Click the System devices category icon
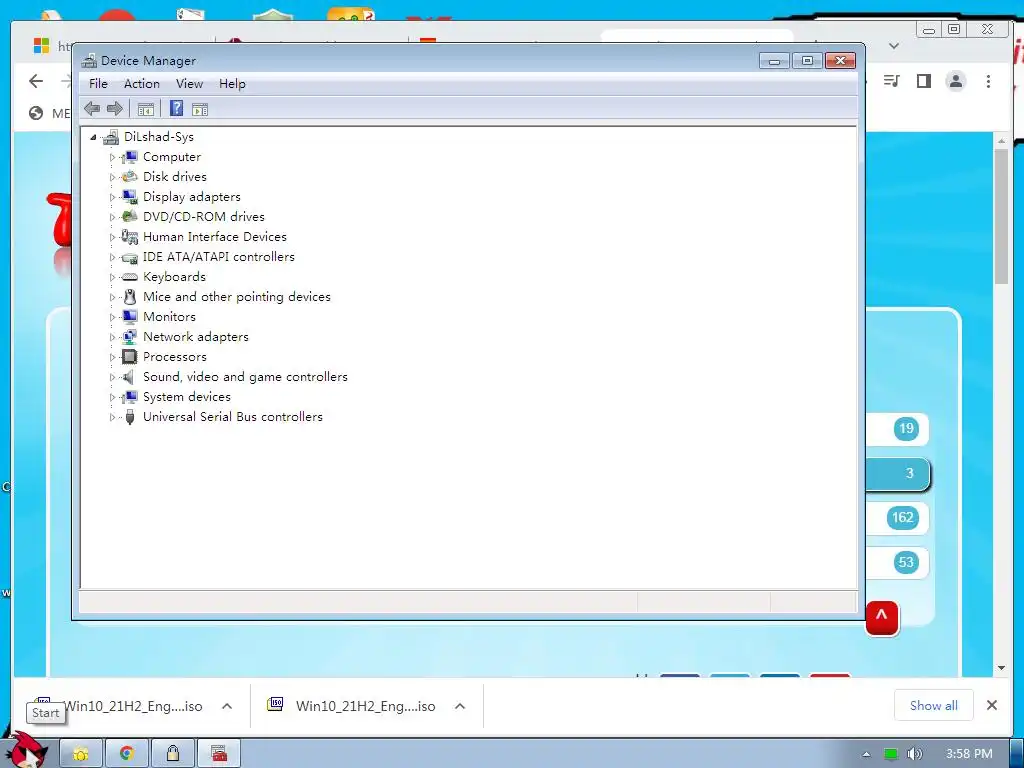 click(x=130, y=397)
